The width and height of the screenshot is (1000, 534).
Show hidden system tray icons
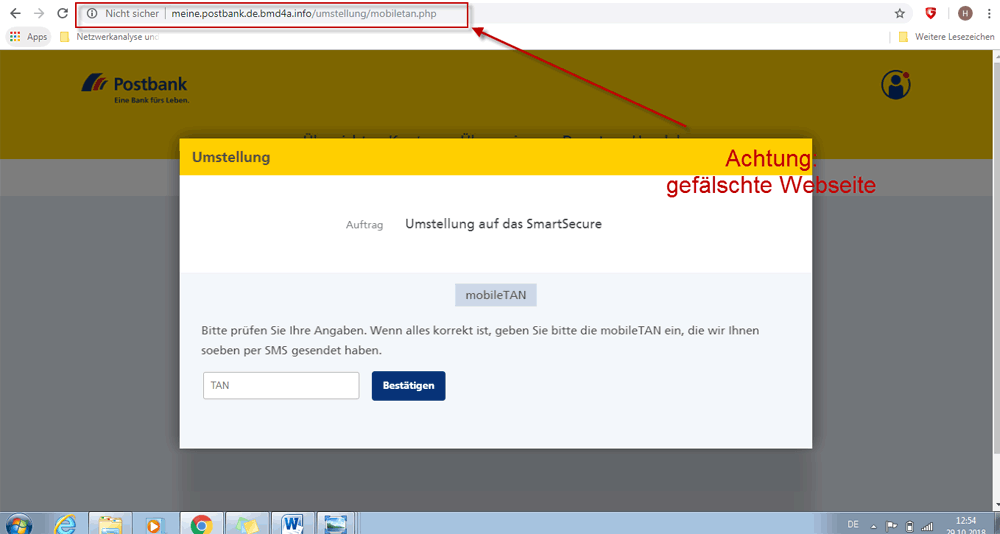point(873,525)
